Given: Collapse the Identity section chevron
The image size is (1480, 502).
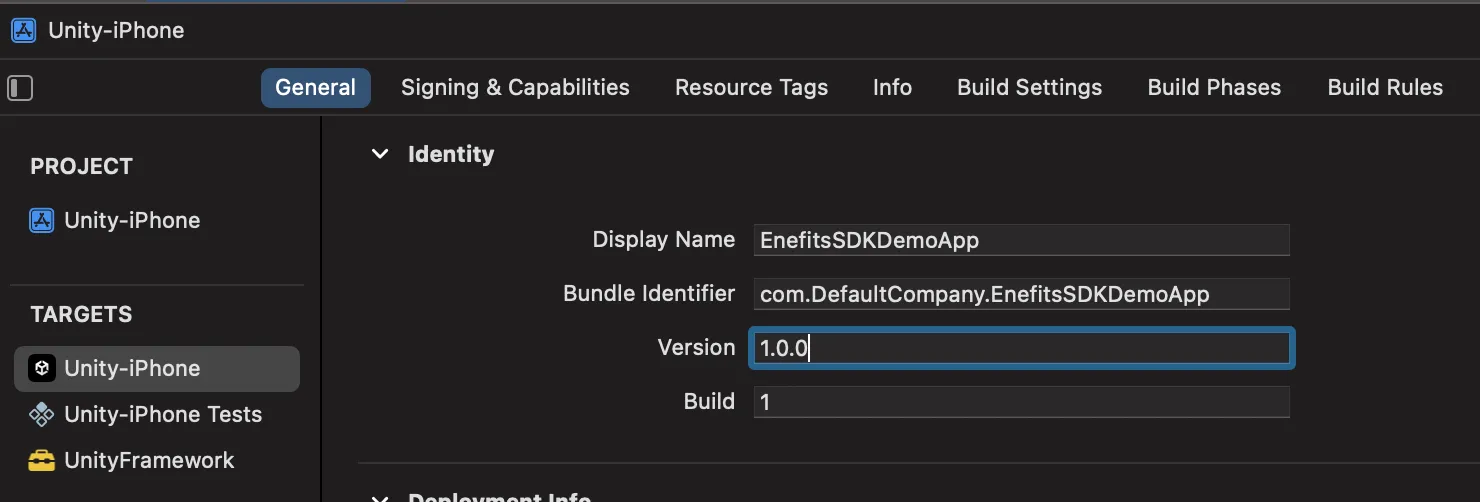Looking at the screenshot, I should (x=380, y=154).
